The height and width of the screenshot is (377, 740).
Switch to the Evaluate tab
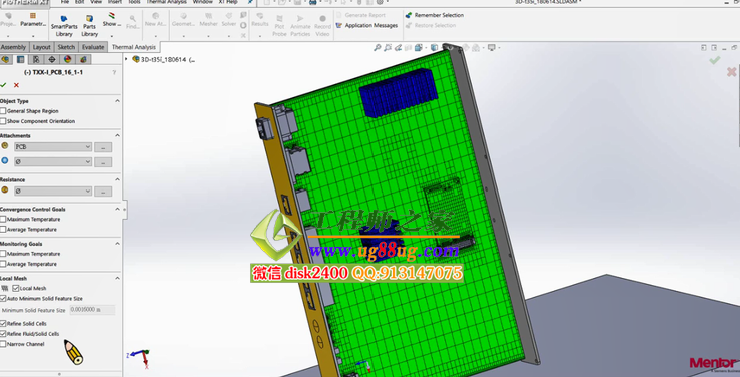93,47
